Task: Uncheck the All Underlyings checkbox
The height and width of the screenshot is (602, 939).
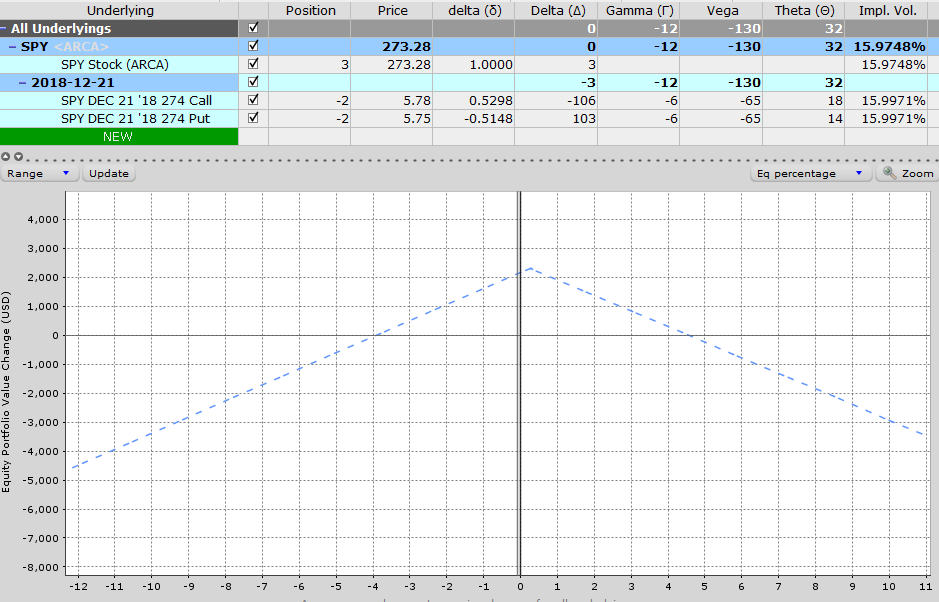Action: pos(253,28)
